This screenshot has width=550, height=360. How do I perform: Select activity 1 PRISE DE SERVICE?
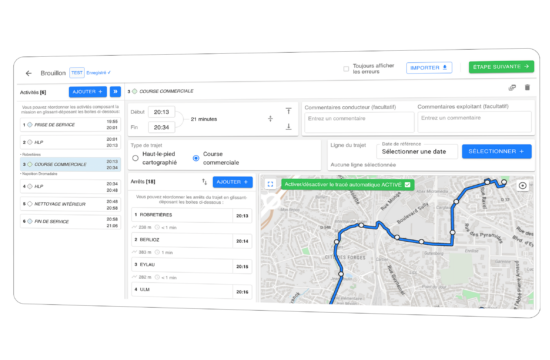[71, 125]
